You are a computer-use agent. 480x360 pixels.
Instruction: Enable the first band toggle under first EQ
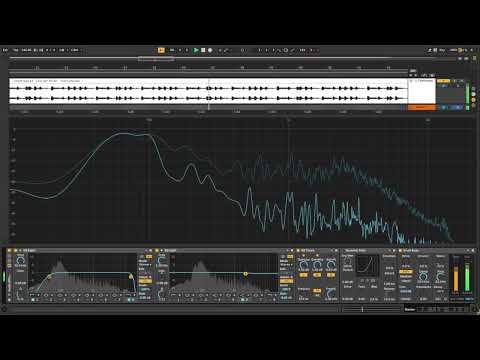coord(33,300)
